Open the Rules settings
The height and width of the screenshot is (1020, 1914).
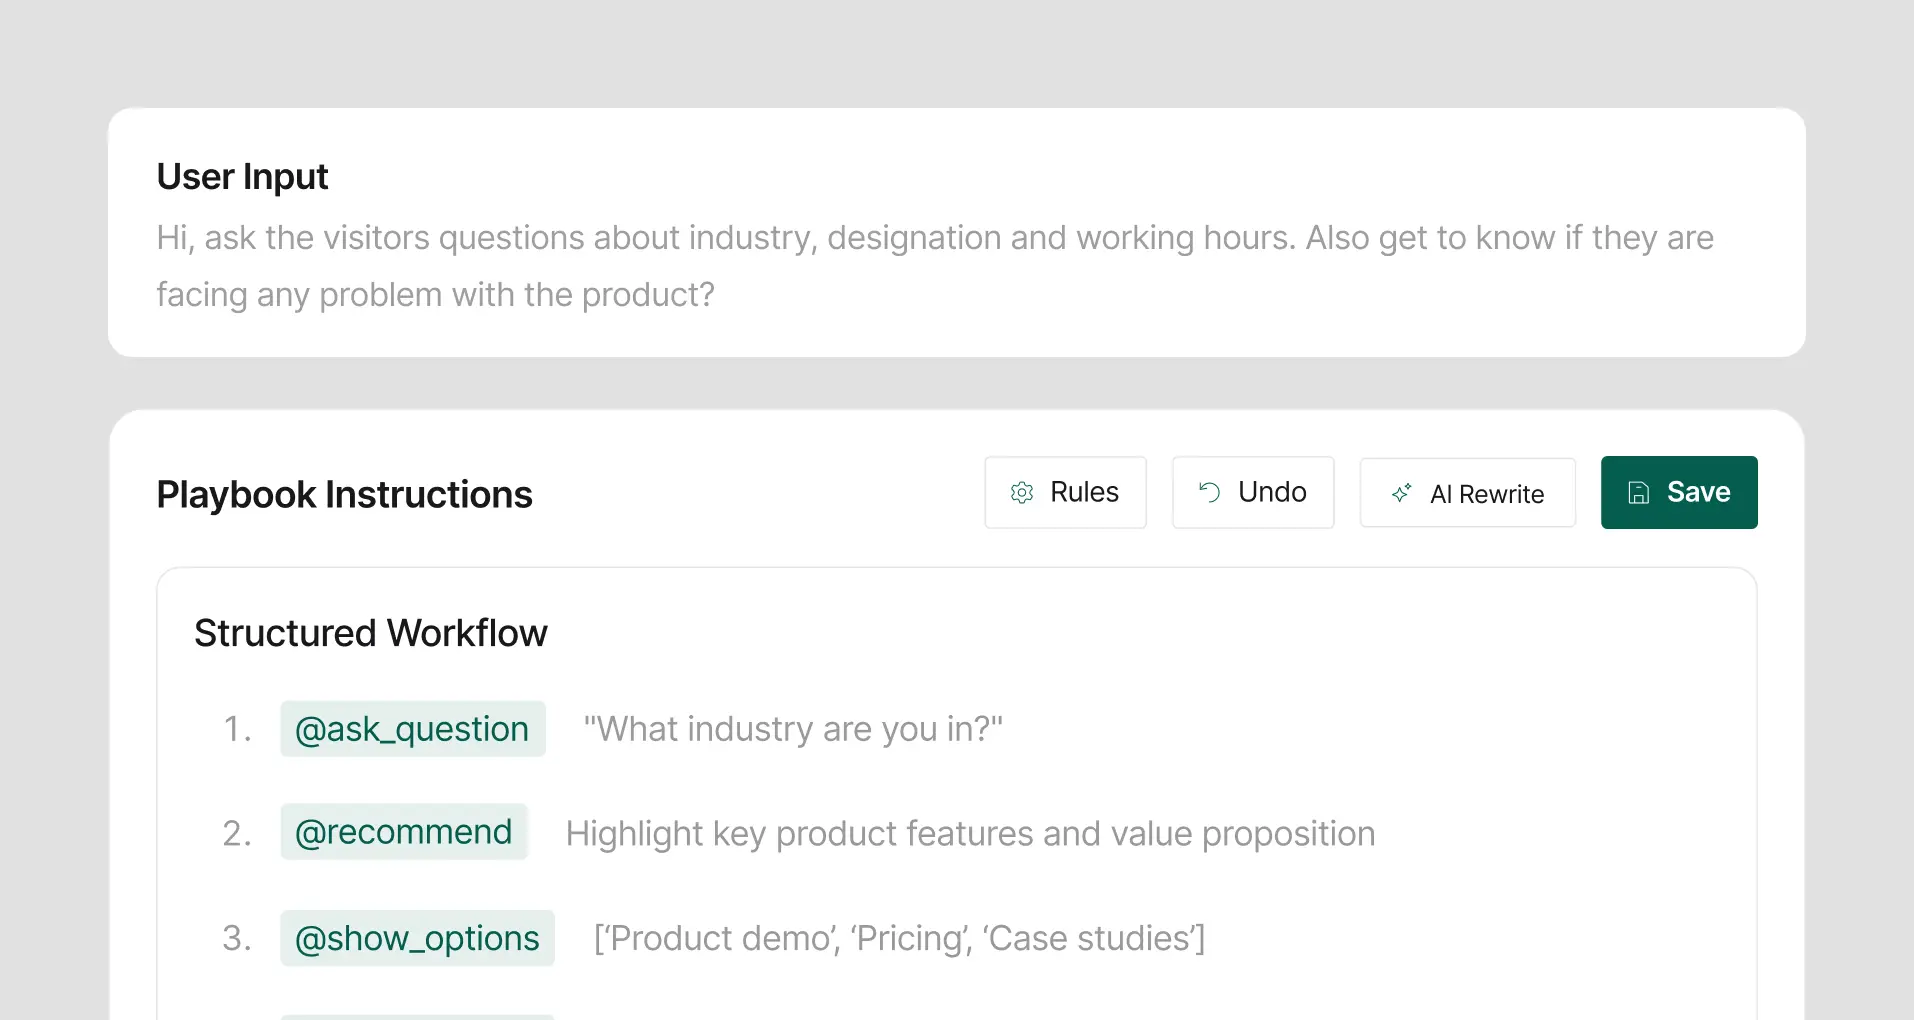pos(1065,492)
